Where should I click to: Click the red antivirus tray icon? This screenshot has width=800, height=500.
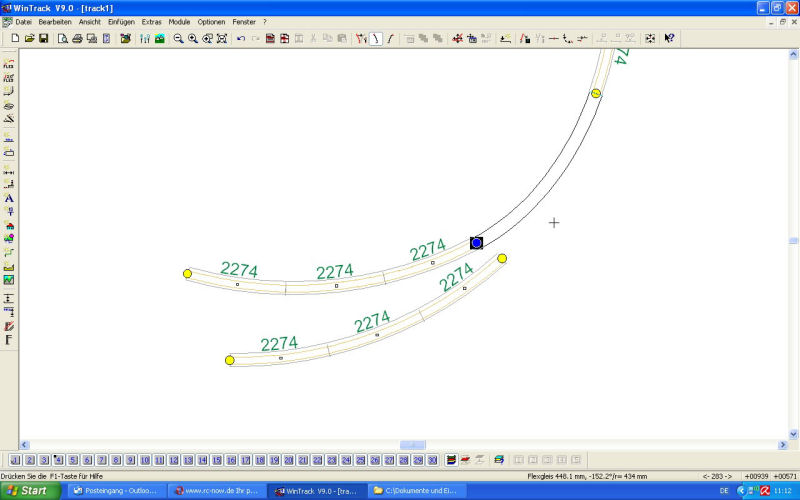pyautogui.click(x=765, y=491)
